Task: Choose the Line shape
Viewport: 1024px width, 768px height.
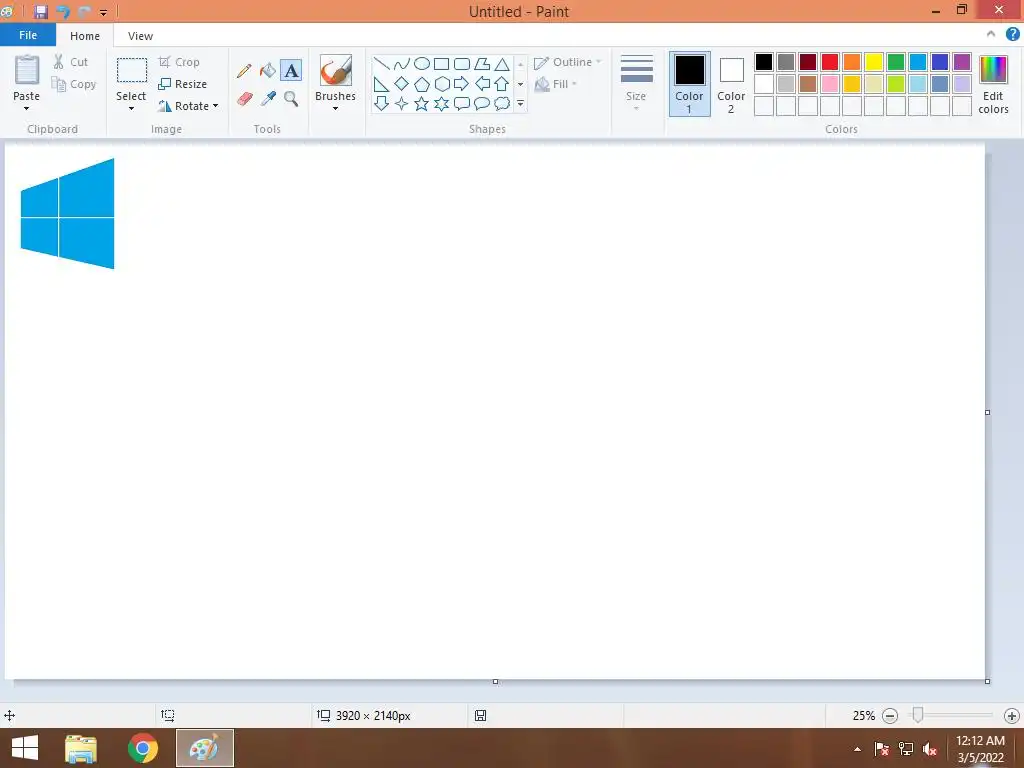Action: [381, 63]
